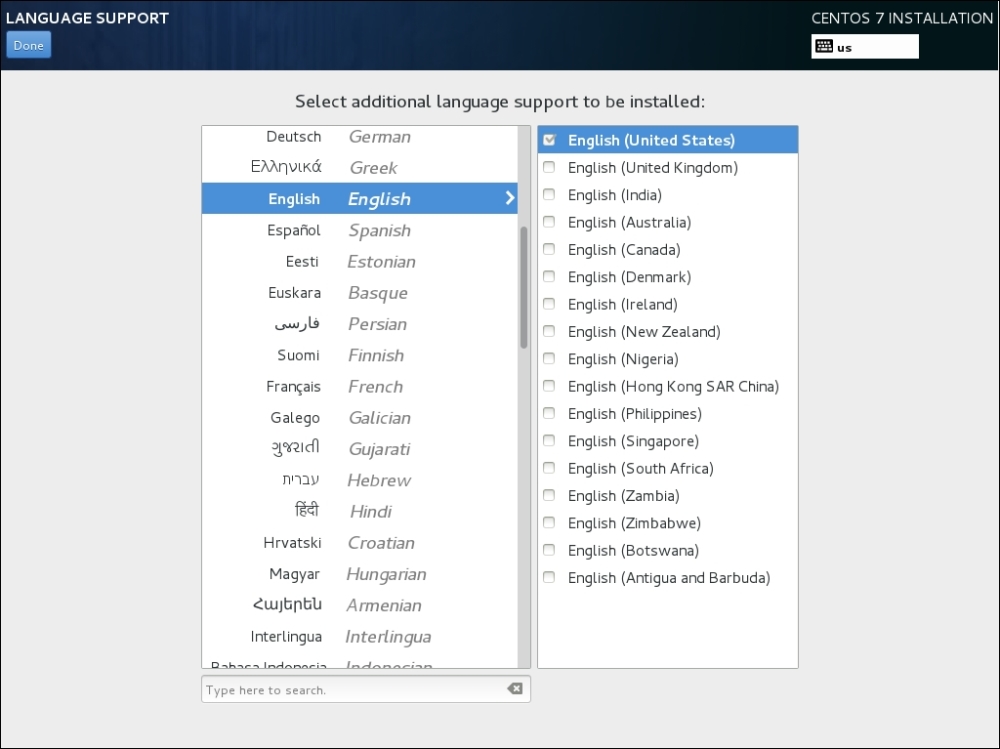Click the language list scrollbar thumb
Image resolution: width=1000 pixels, height=749 pixels.
point(524,288)
